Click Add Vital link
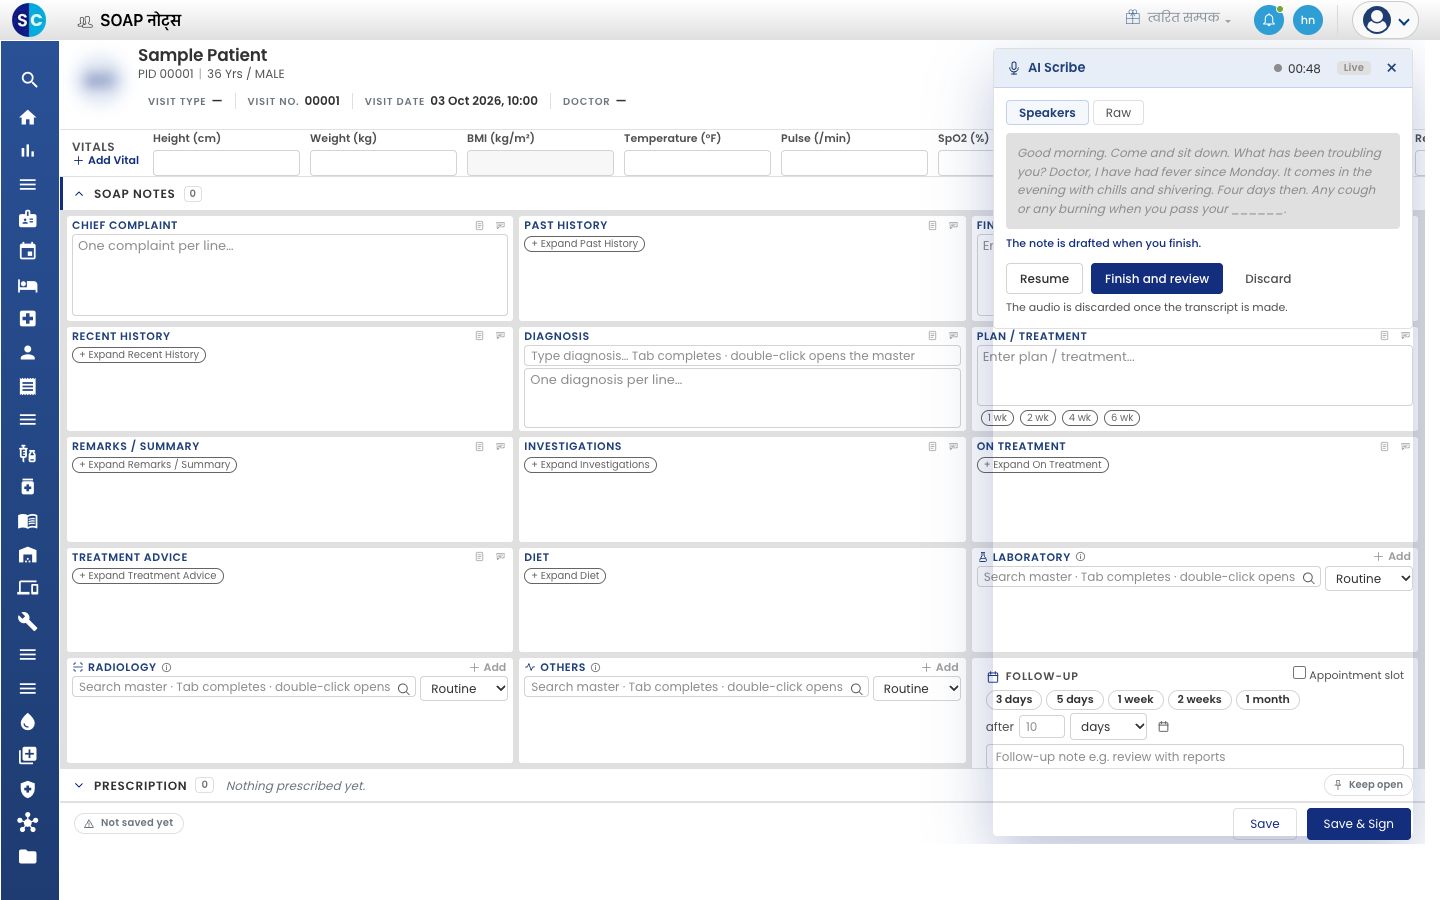Viewport: 1440px width, 900px height. pos(106,160)
